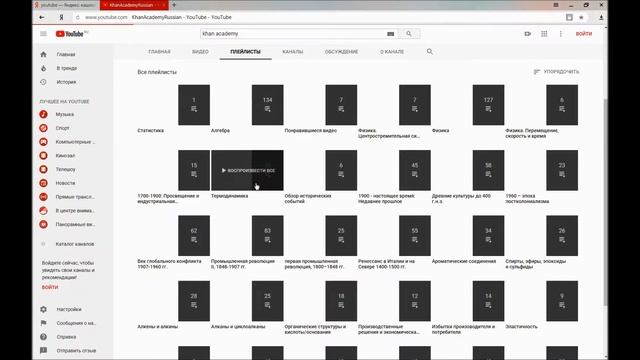This screenshot has width=640, height=360.
Task: Open Алканы и циклоалканы playlist title
Action: click(x=238, y=327)
